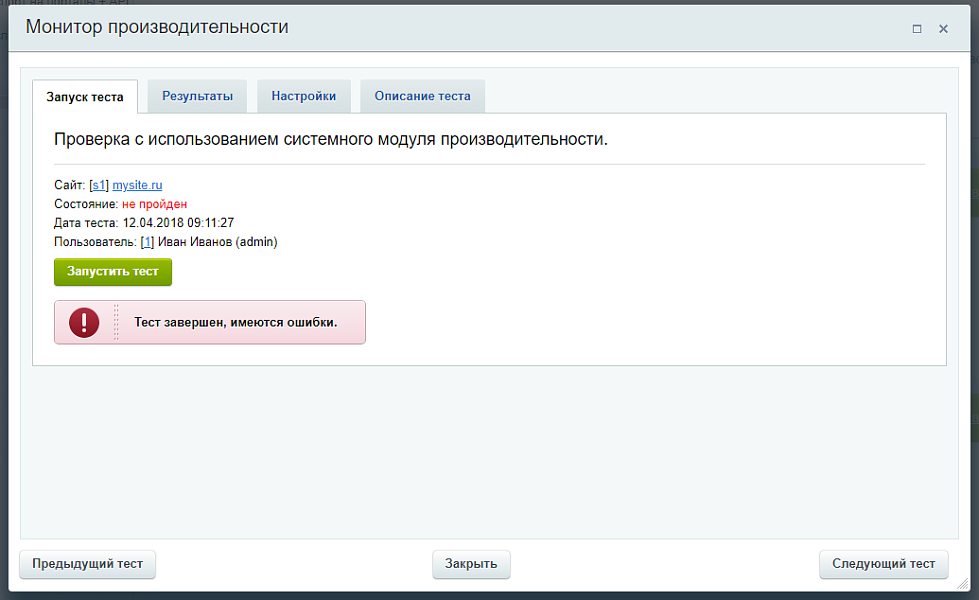Screen dimensions: 979x600
Task: Maximize the performance monitor dialog
Action: coord(917,29)
